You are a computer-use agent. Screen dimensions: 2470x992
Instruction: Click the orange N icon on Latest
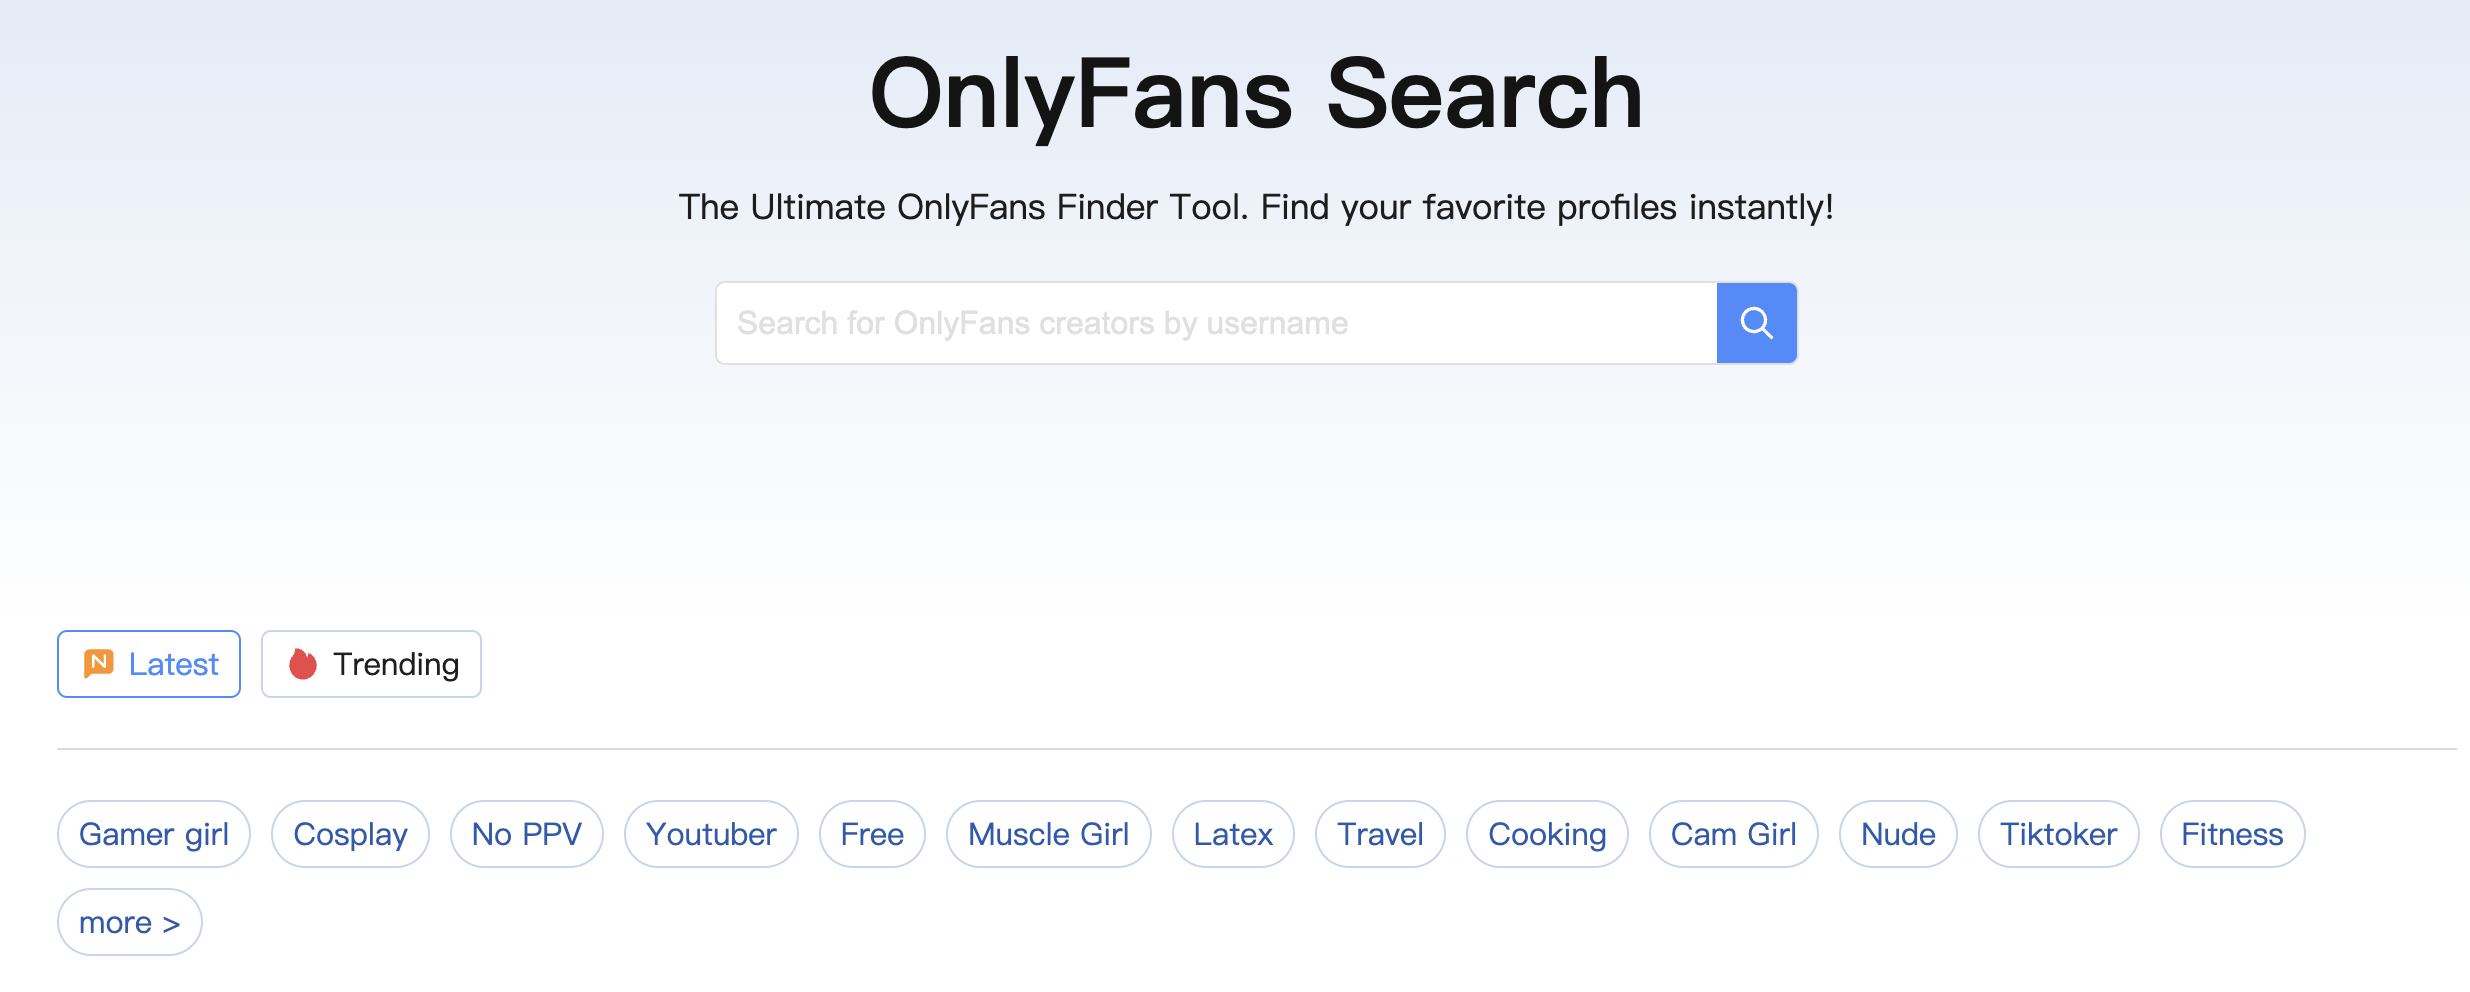click(x=98, y=663)
